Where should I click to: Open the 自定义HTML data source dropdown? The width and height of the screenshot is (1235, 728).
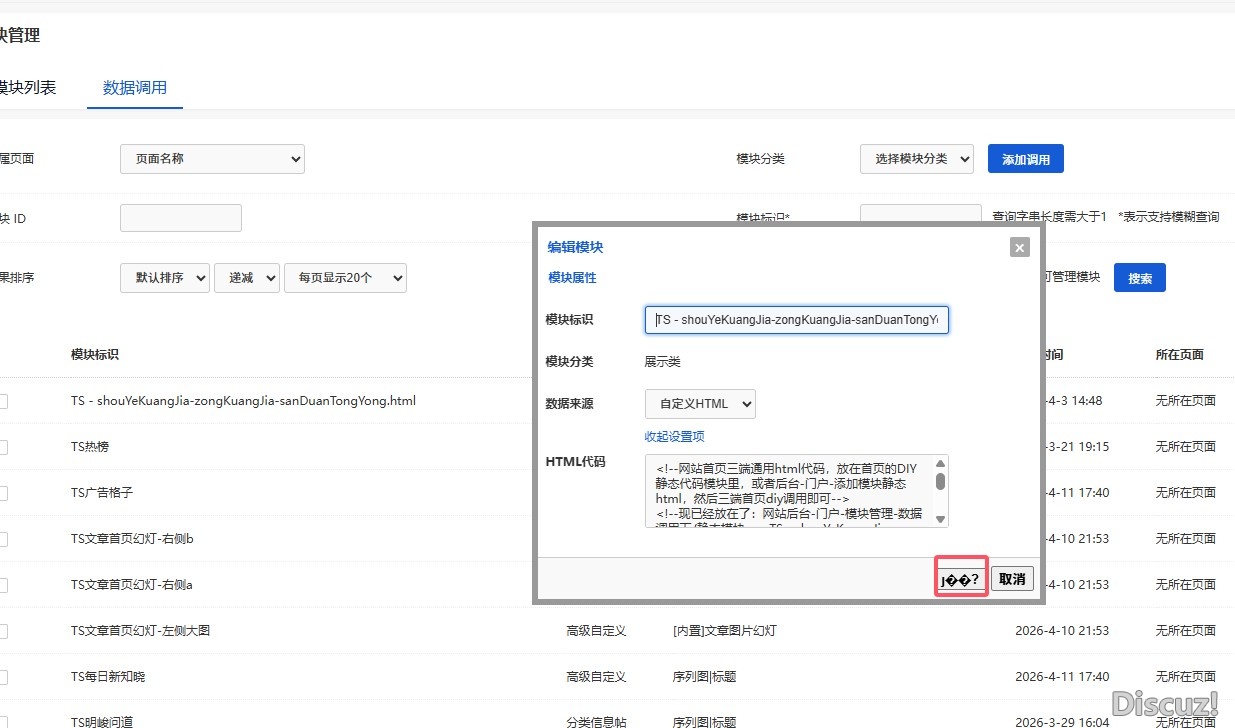tap(699, 403)
